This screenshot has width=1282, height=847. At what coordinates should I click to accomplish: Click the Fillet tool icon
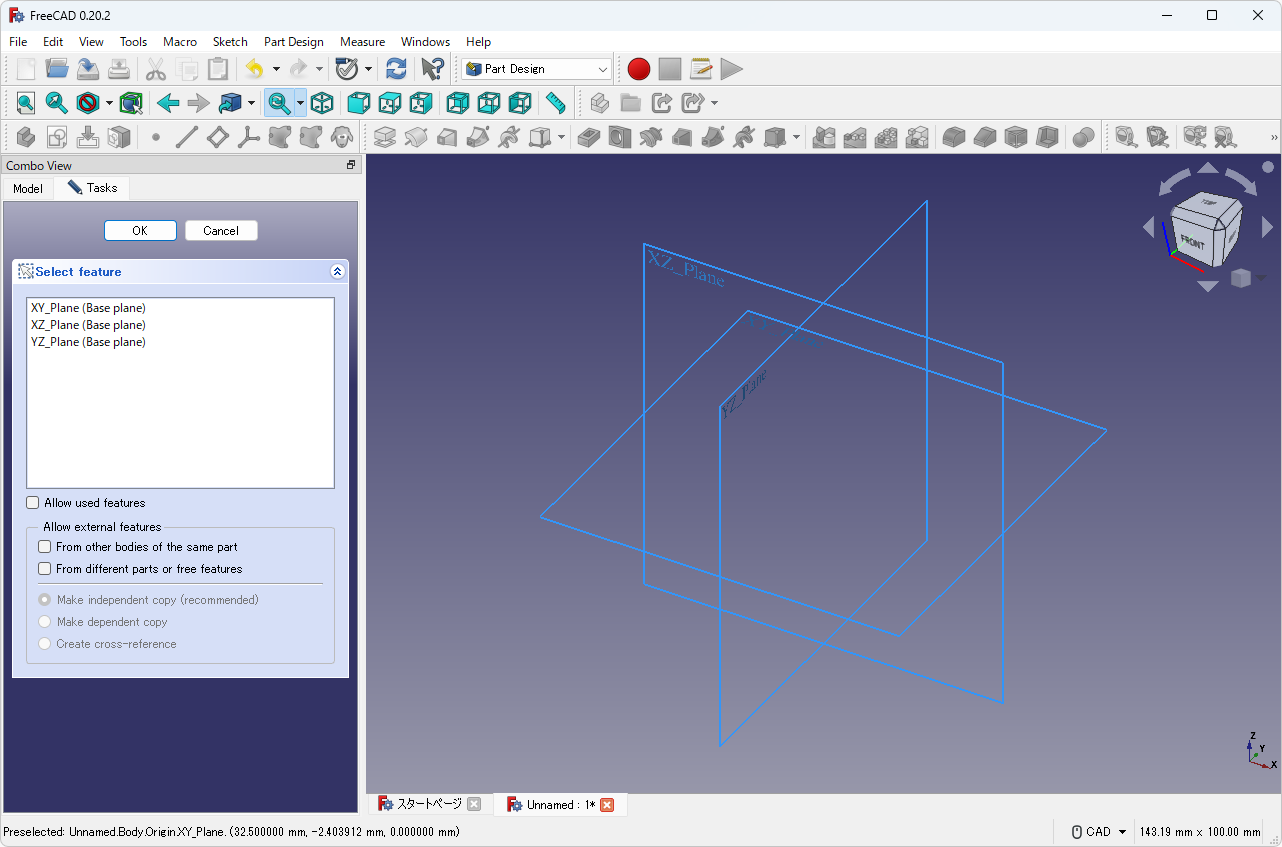click(953, 137)
